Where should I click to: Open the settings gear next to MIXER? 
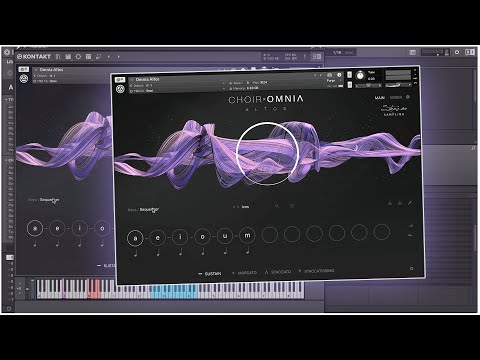408,97
